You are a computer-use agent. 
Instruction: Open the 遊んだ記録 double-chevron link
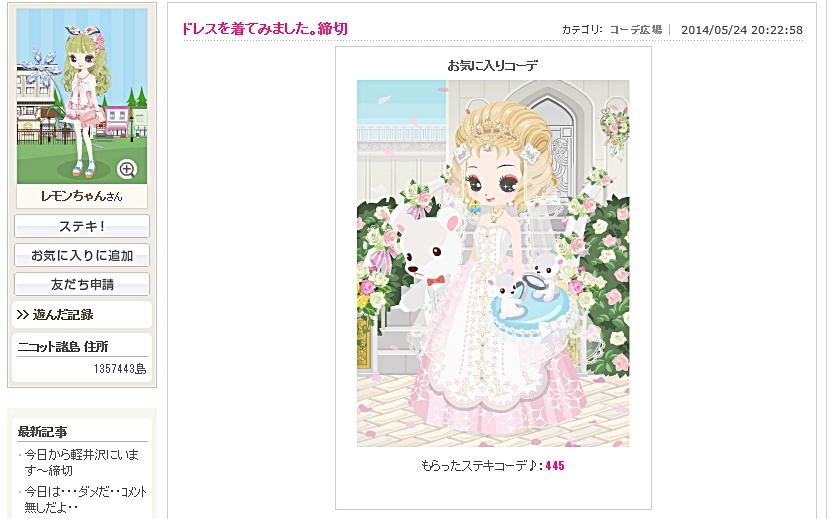55,315
